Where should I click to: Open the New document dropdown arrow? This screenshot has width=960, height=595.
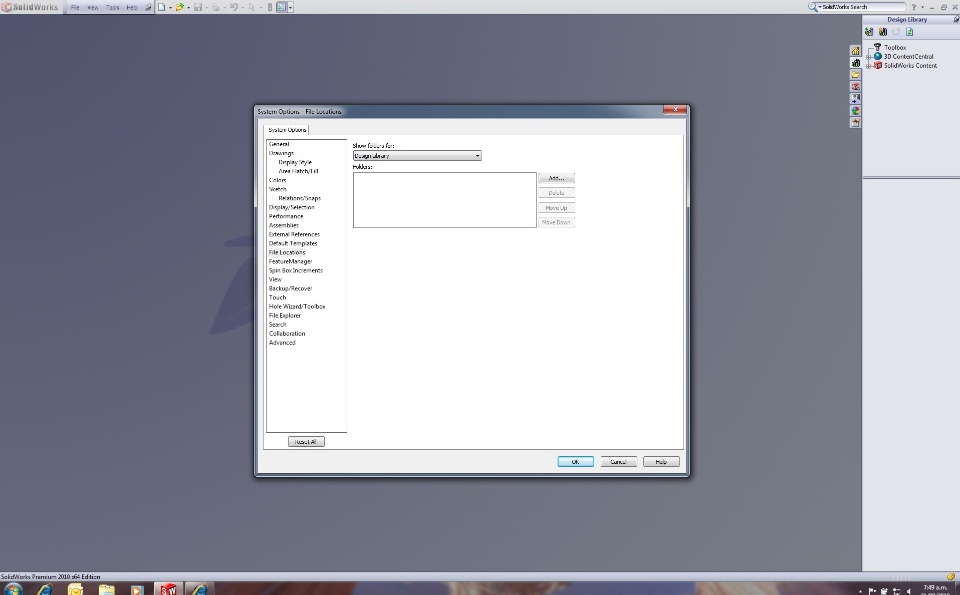point(170,7)
